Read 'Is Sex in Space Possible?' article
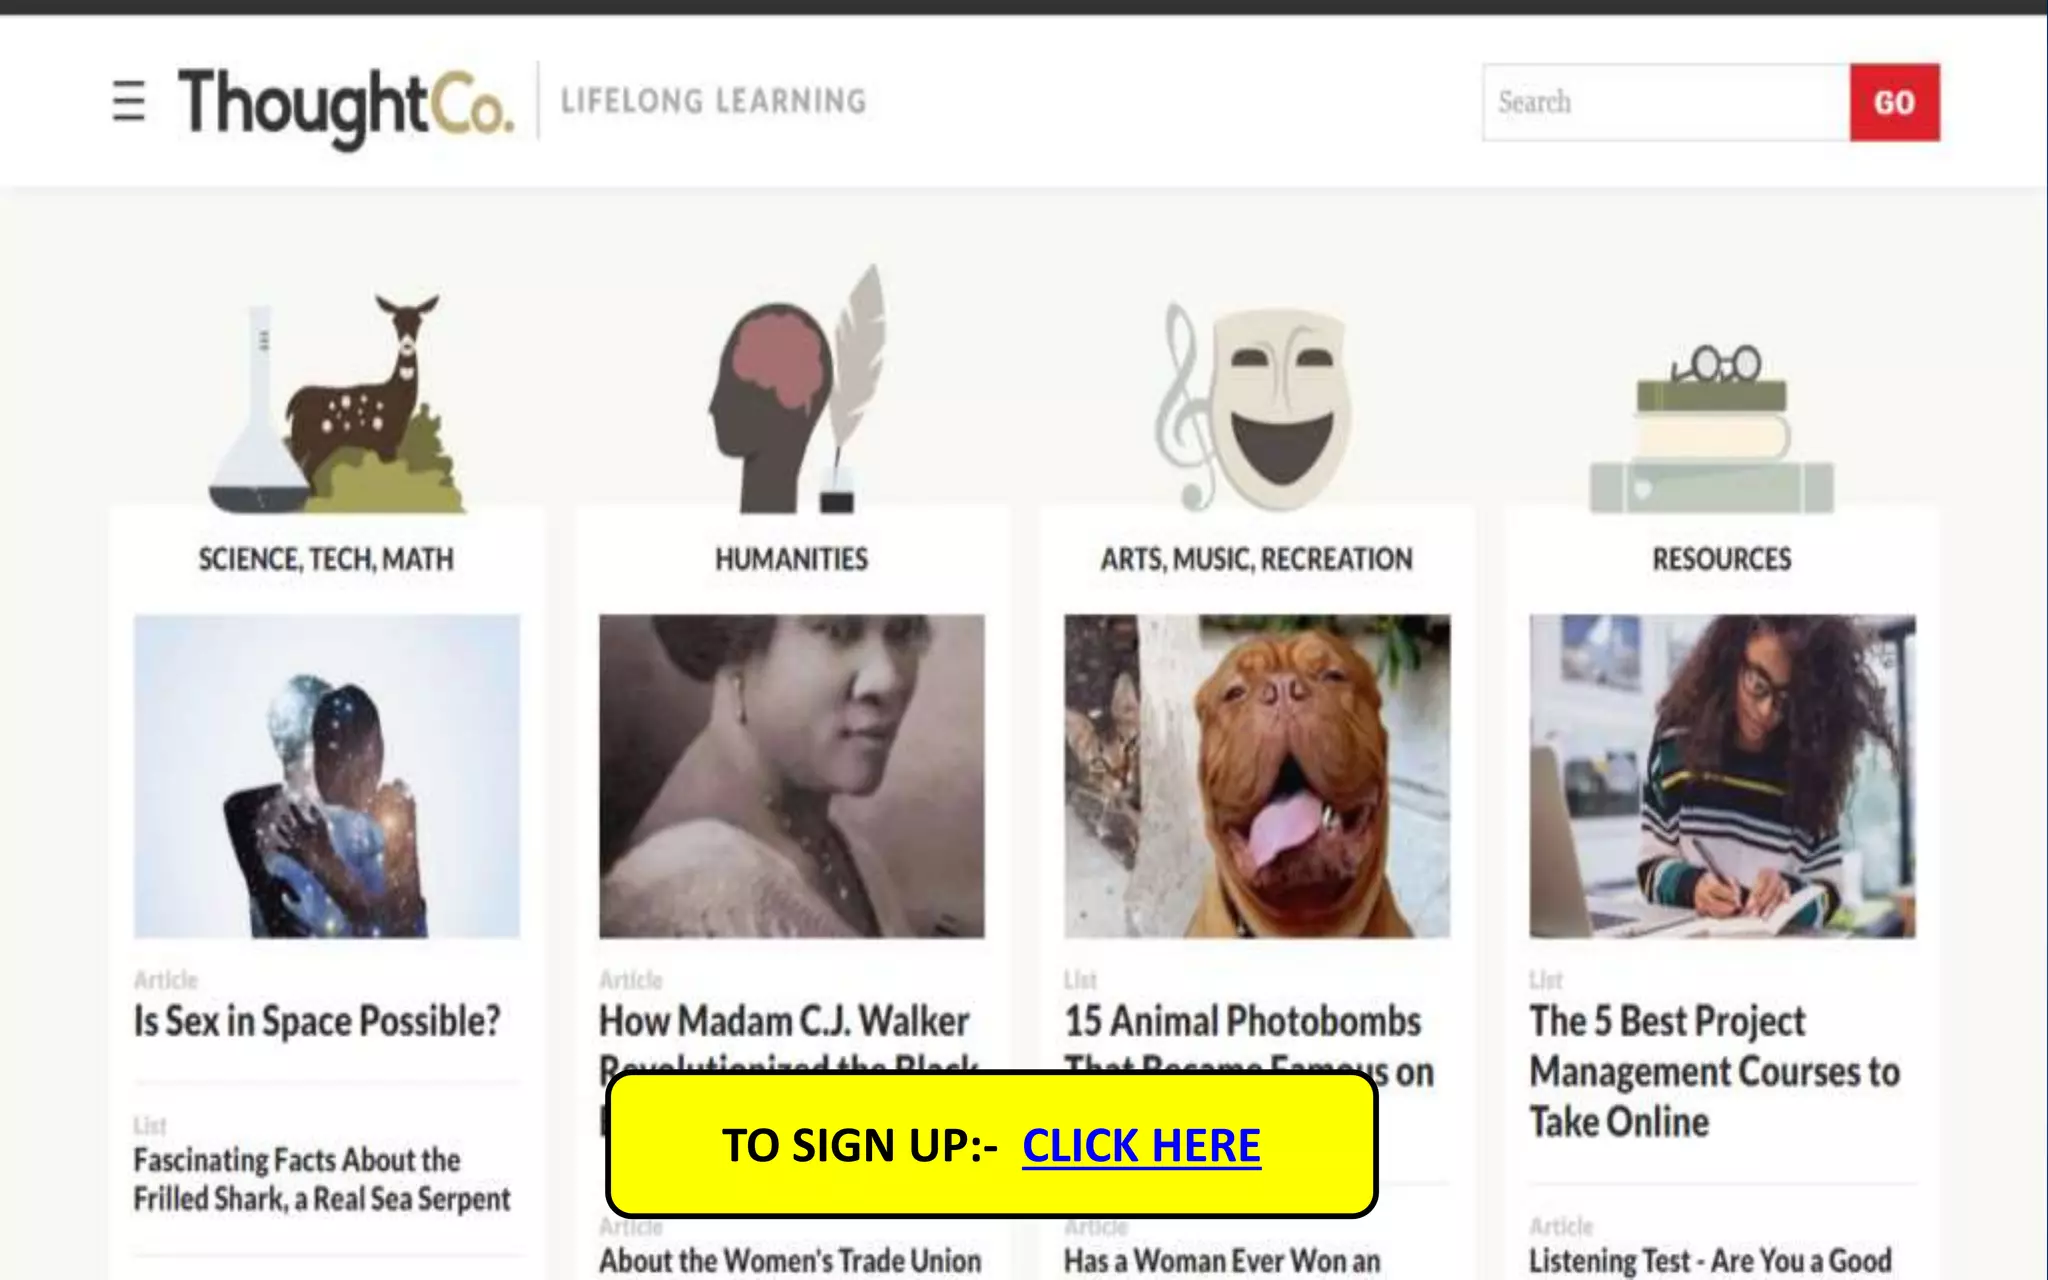 tap(317, 1021)
